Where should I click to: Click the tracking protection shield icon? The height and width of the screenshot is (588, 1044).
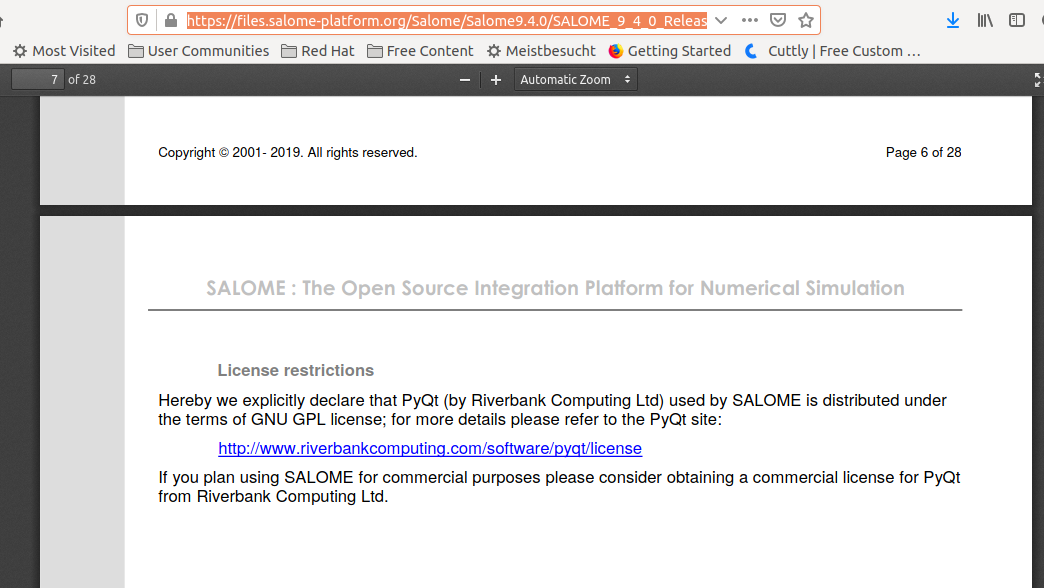pyautogui.click(x=142, y=20)
